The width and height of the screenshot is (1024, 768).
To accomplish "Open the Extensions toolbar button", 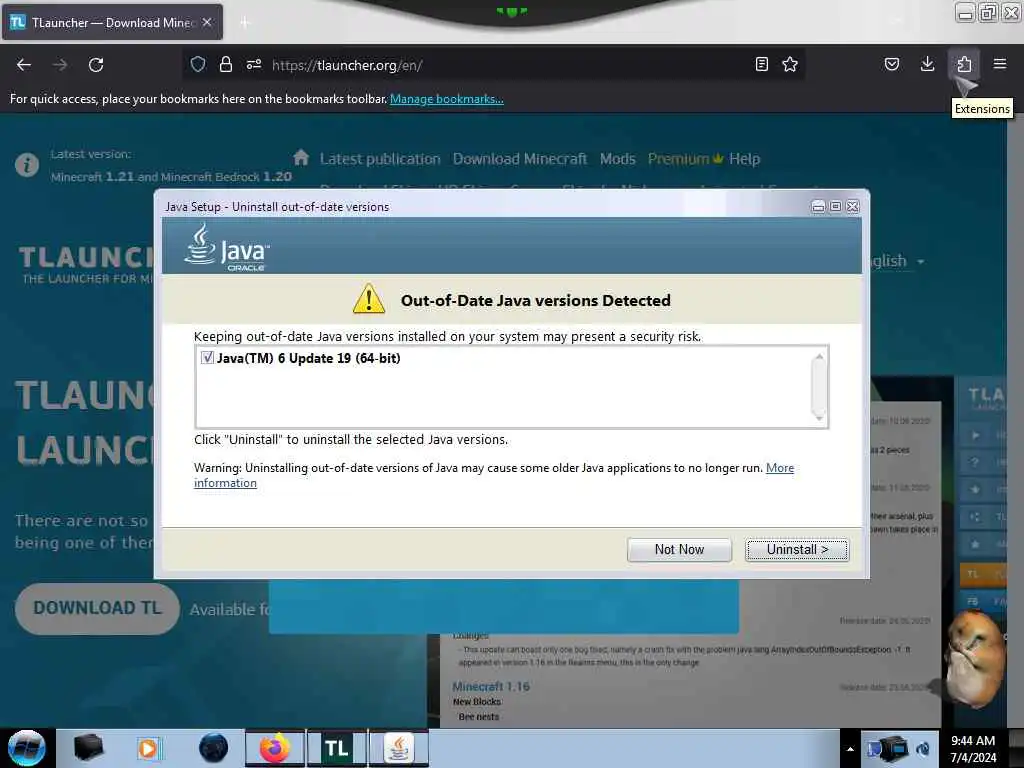I will click(964, 64).
